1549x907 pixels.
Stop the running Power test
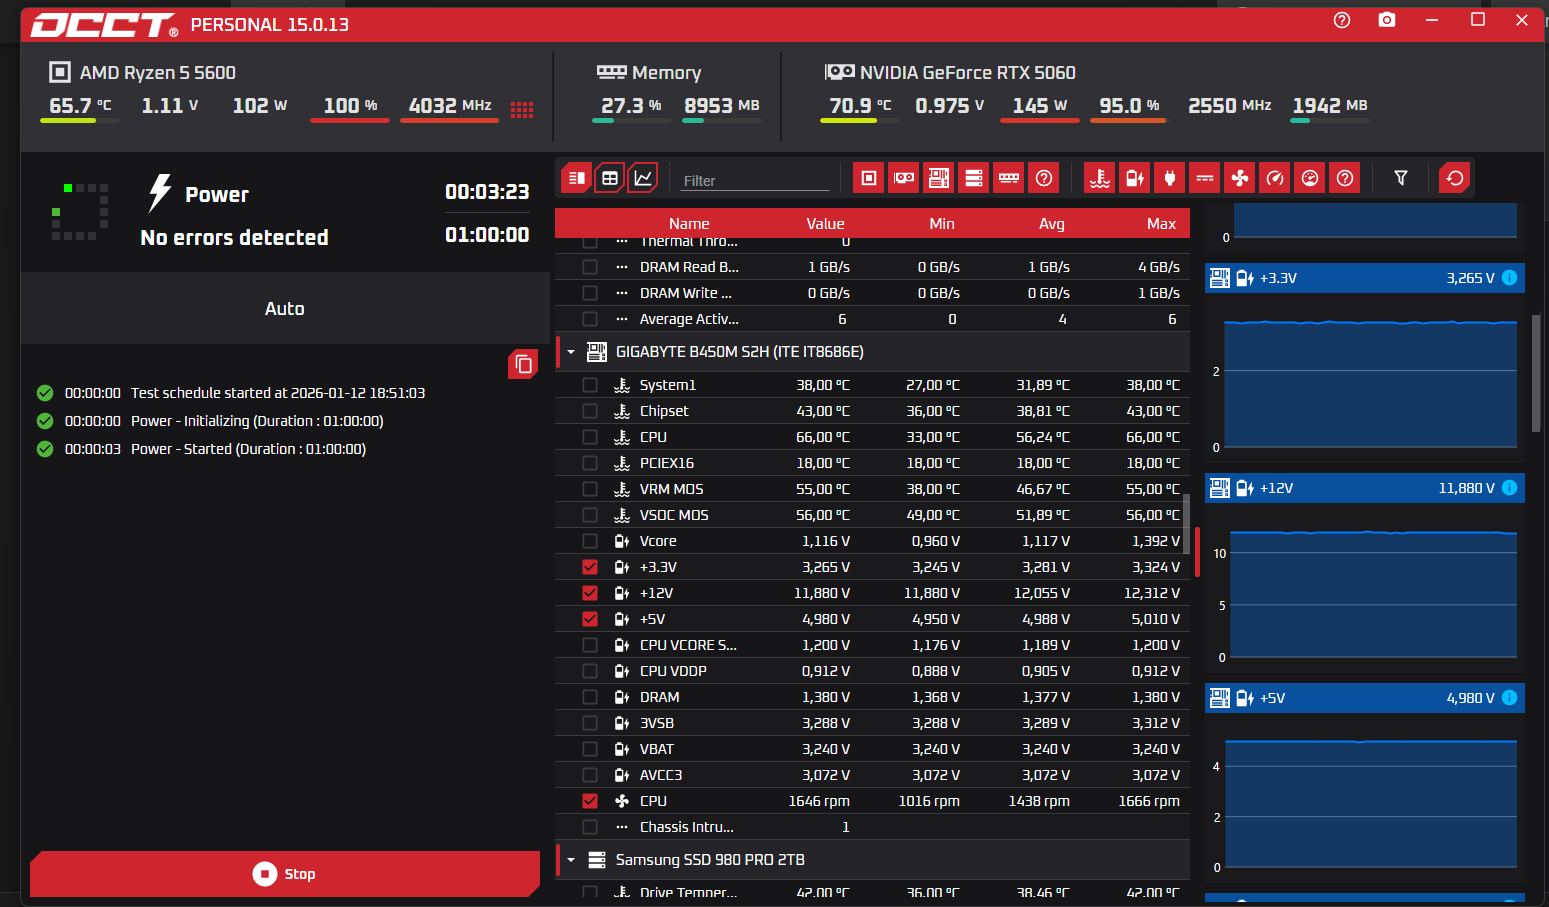tap(285, 874)
